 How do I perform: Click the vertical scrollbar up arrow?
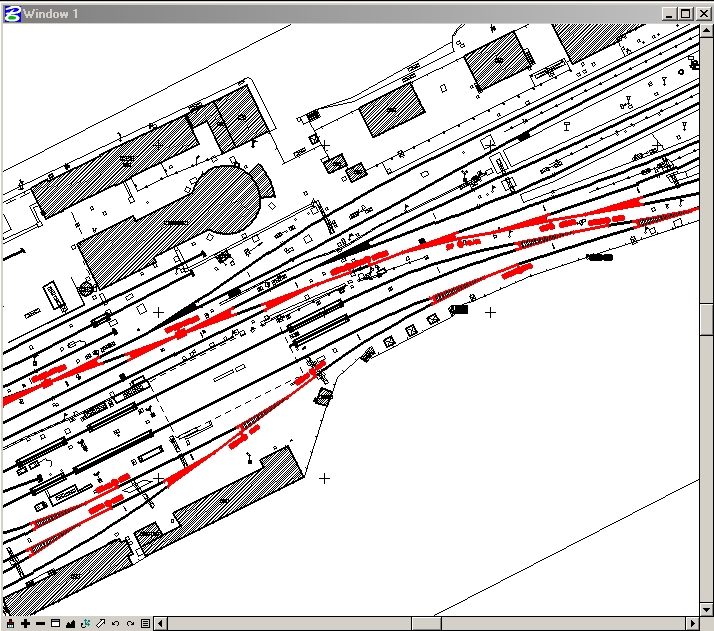click(706, 31)
